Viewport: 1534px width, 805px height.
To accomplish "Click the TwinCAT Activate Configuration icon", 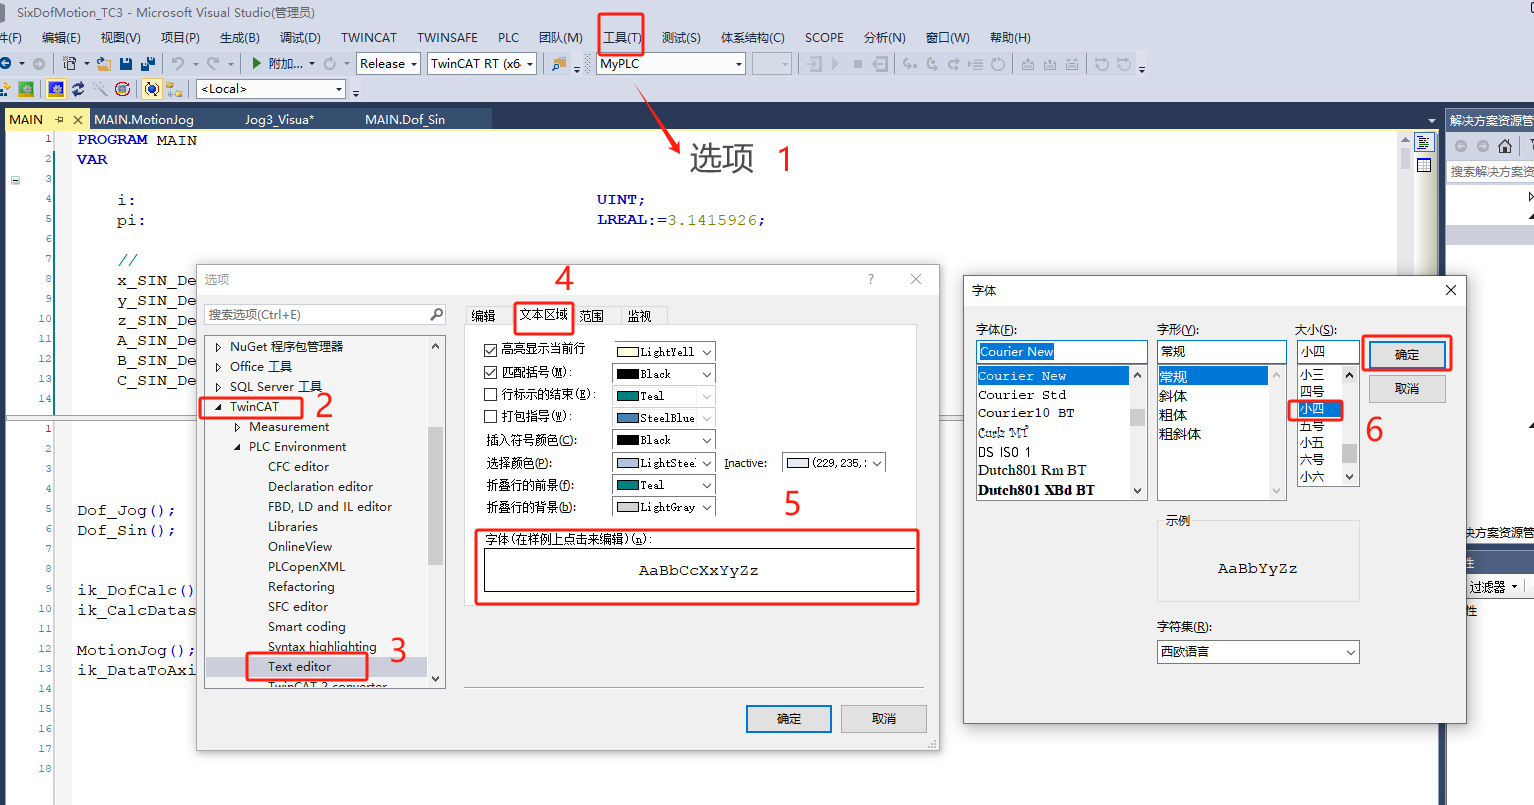I will point(5,89).
